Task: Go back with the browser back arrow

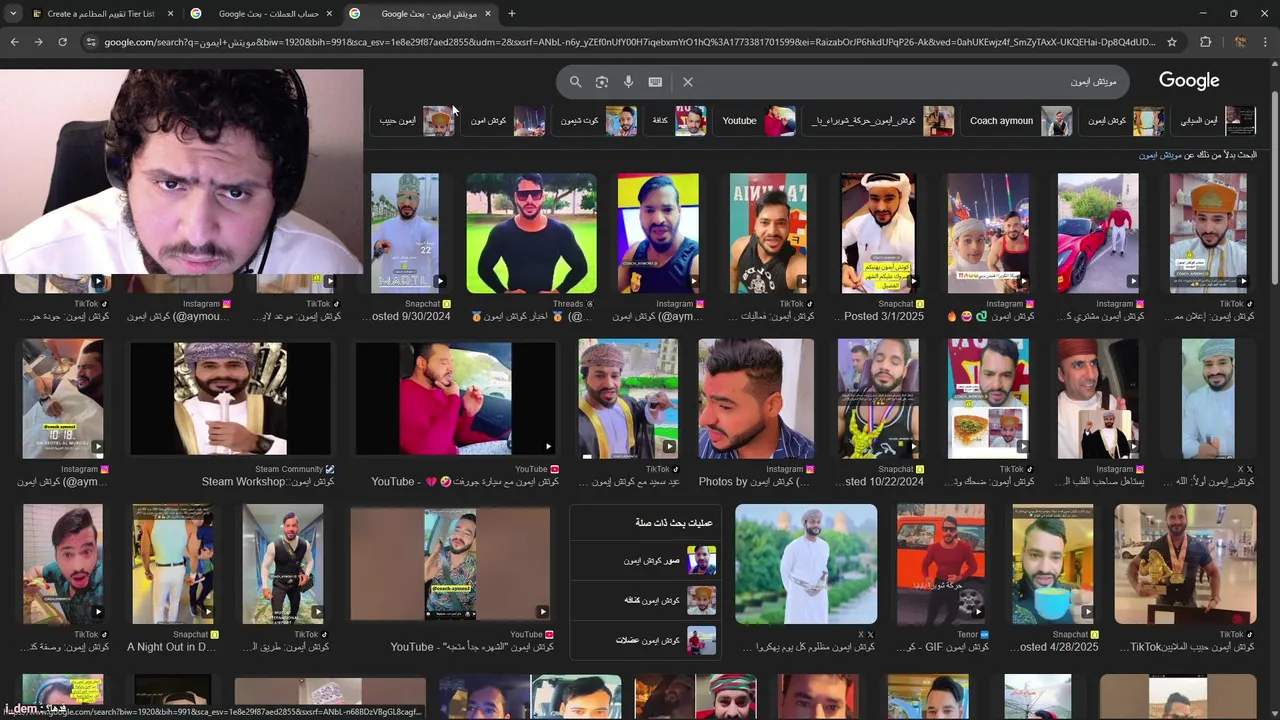Action: click(14, 42)
